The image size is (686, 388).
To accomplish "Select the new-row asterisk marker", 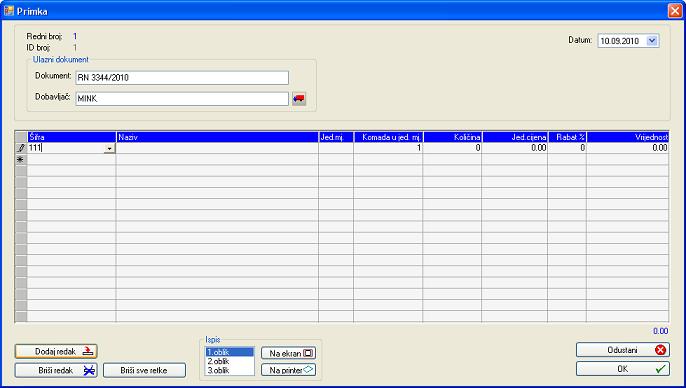I will (21, 160).
